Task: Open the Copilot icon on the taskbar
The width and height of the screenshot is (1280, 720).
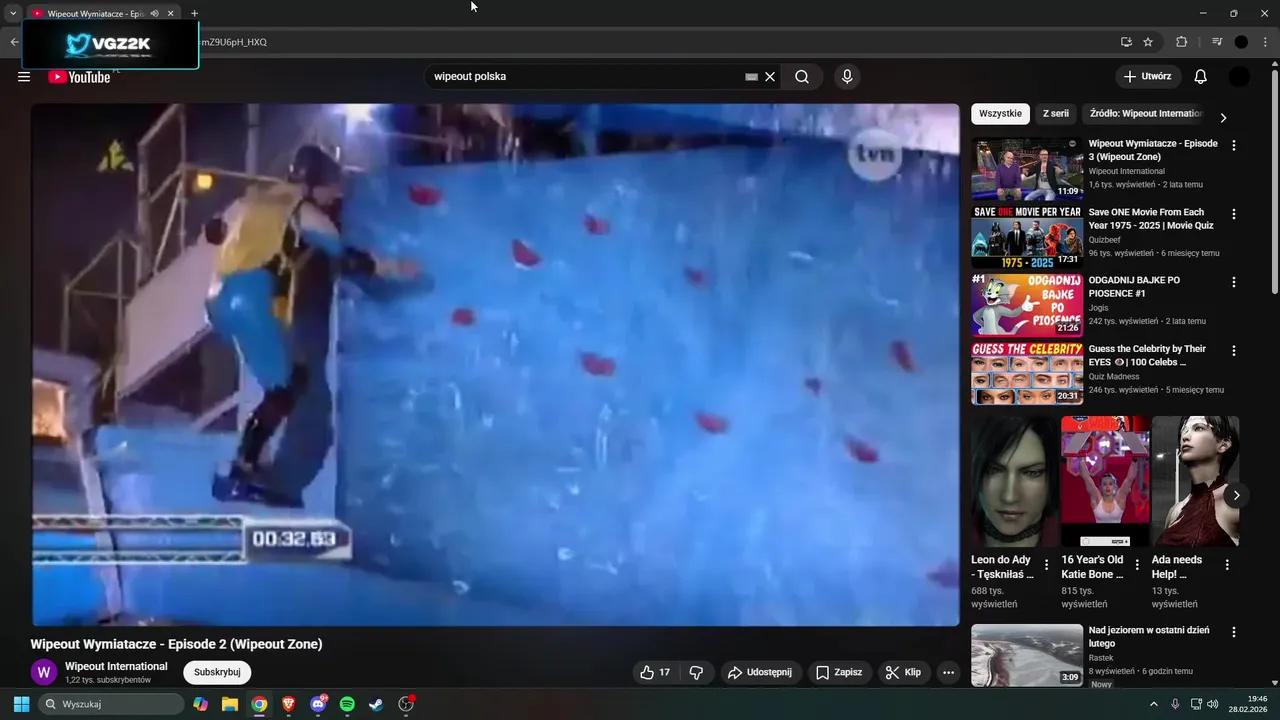Action: 201,704
